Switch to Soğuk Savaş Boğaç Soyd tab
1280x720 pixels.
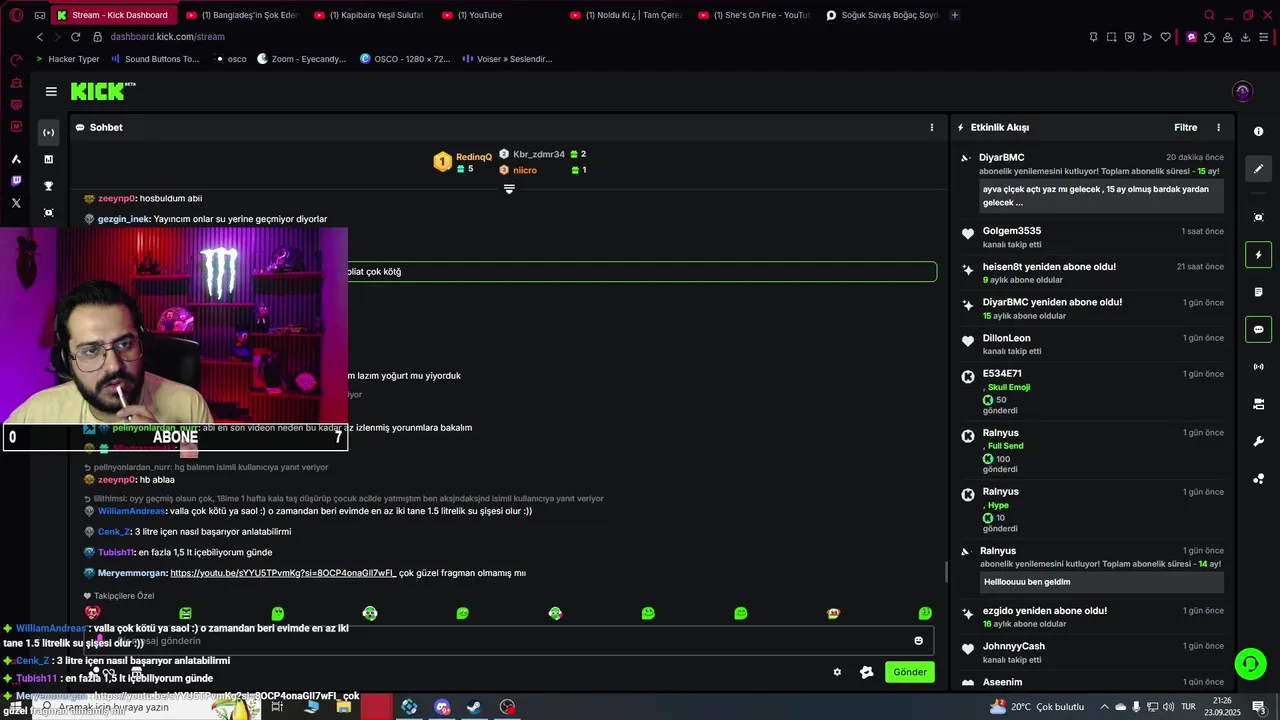tap(883, 15)
